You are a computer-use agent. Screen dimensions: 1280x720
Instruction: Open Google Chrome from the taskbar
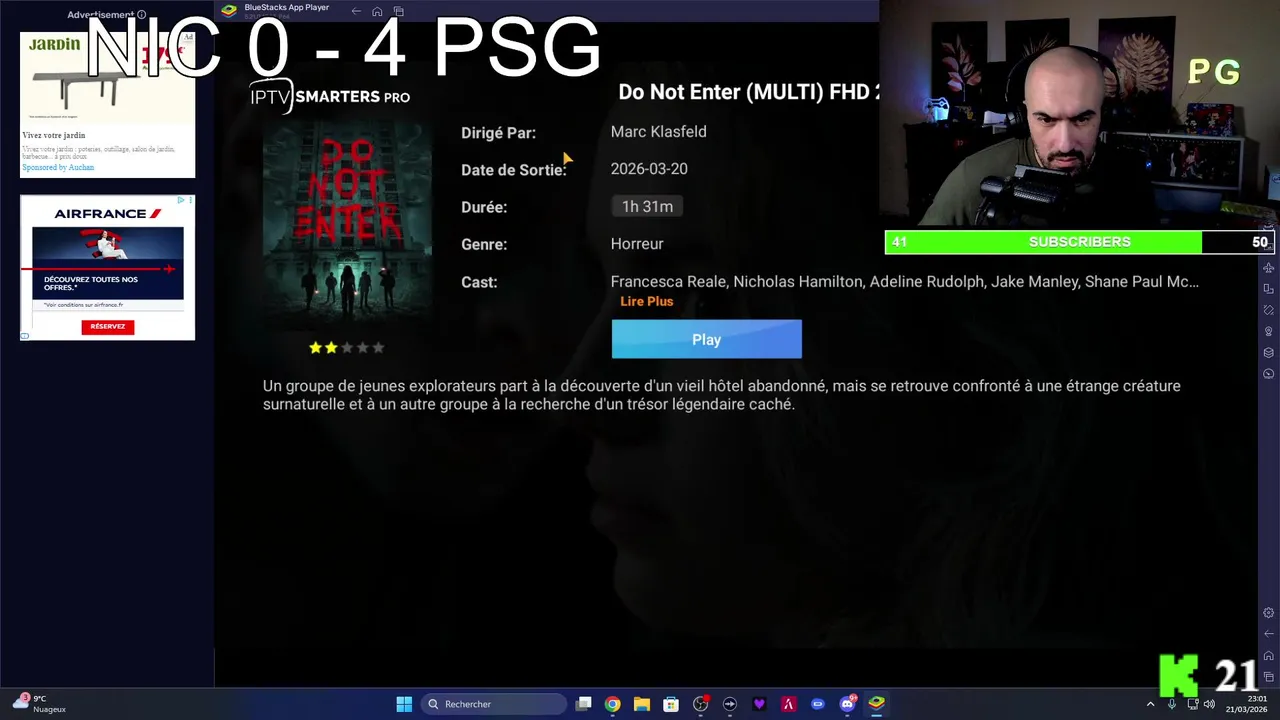coord(612,704)
